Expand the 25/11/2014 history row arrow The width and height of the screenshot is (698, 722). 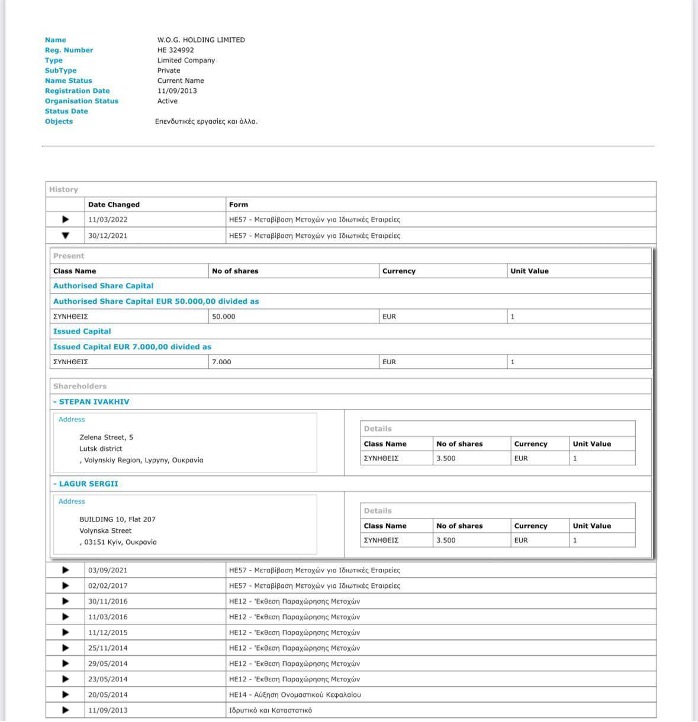(x=66, y=648)
